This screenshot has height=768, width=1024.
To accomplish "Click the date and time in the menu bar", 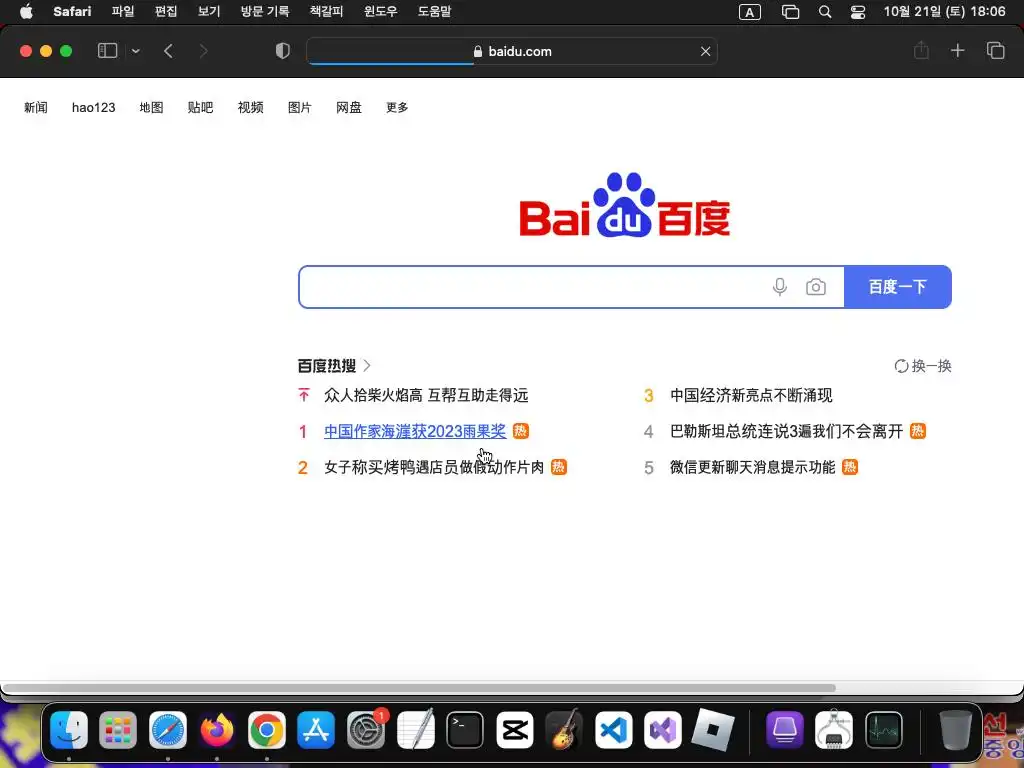I will coord(944,11).
